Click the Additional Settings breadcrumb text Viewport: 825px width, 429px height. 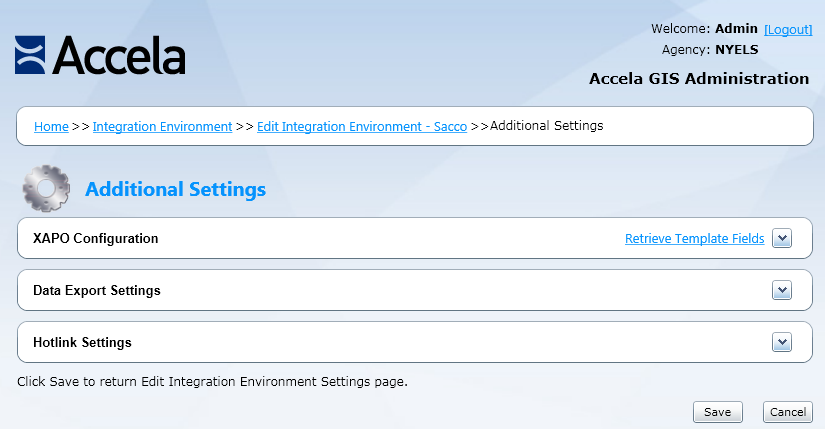pyautogui.click(x=546, y=126)
